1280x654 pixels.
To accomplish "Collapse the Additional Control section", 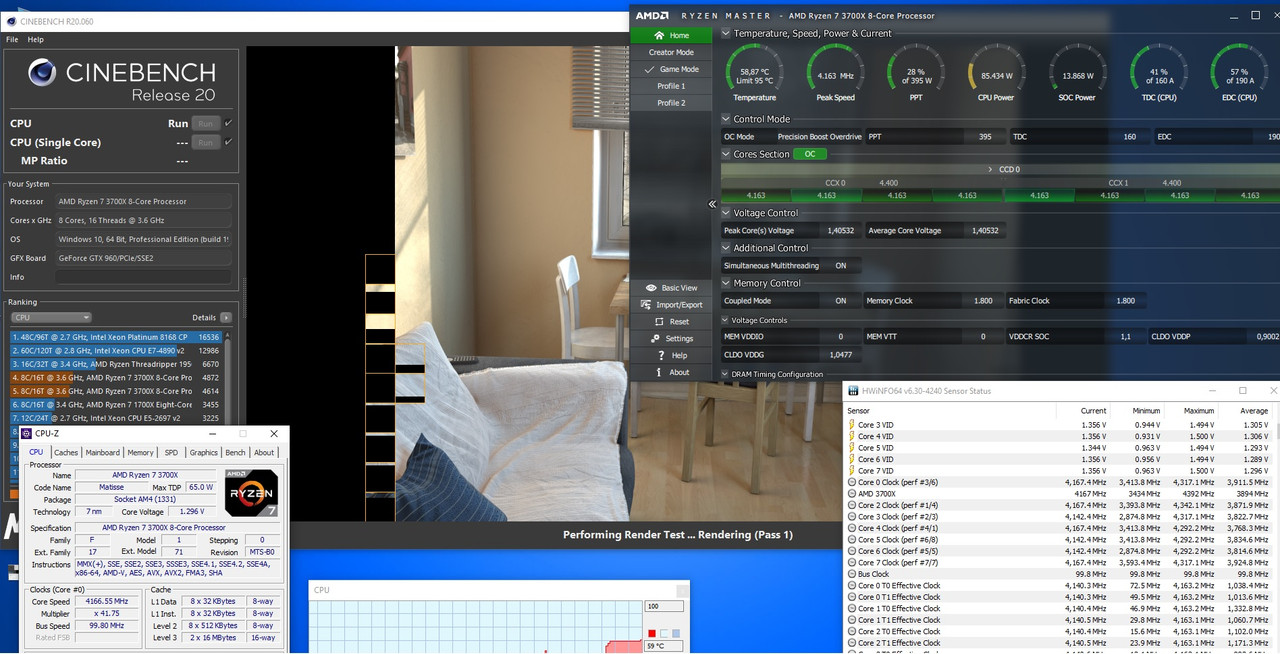I will click(726, 248).
